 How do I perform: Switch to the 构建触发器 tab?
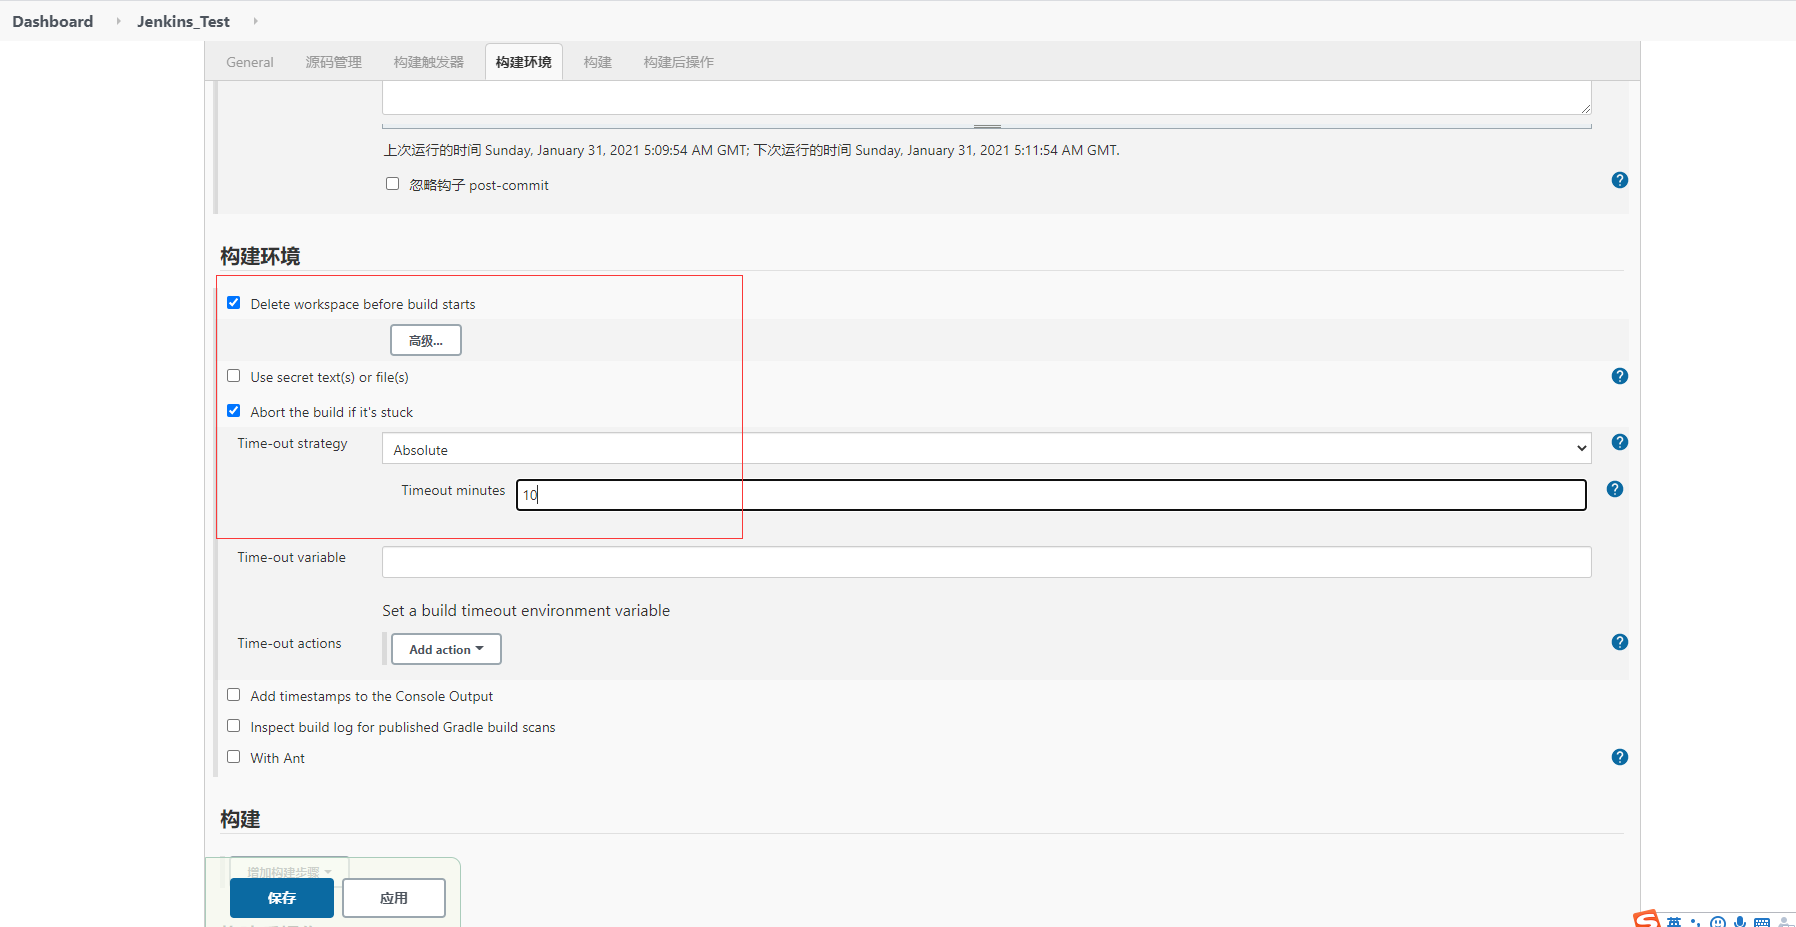tap(429, 62)
